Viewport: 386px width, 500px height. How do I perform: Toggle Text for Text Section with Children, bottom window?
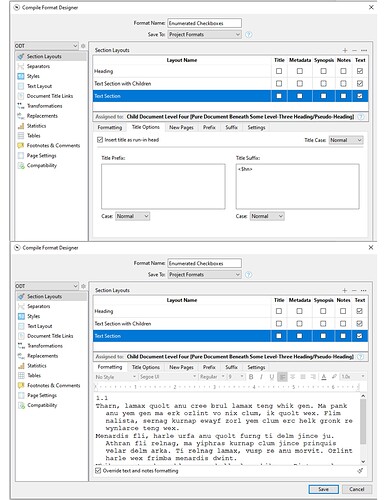click(x=359, y=324)
